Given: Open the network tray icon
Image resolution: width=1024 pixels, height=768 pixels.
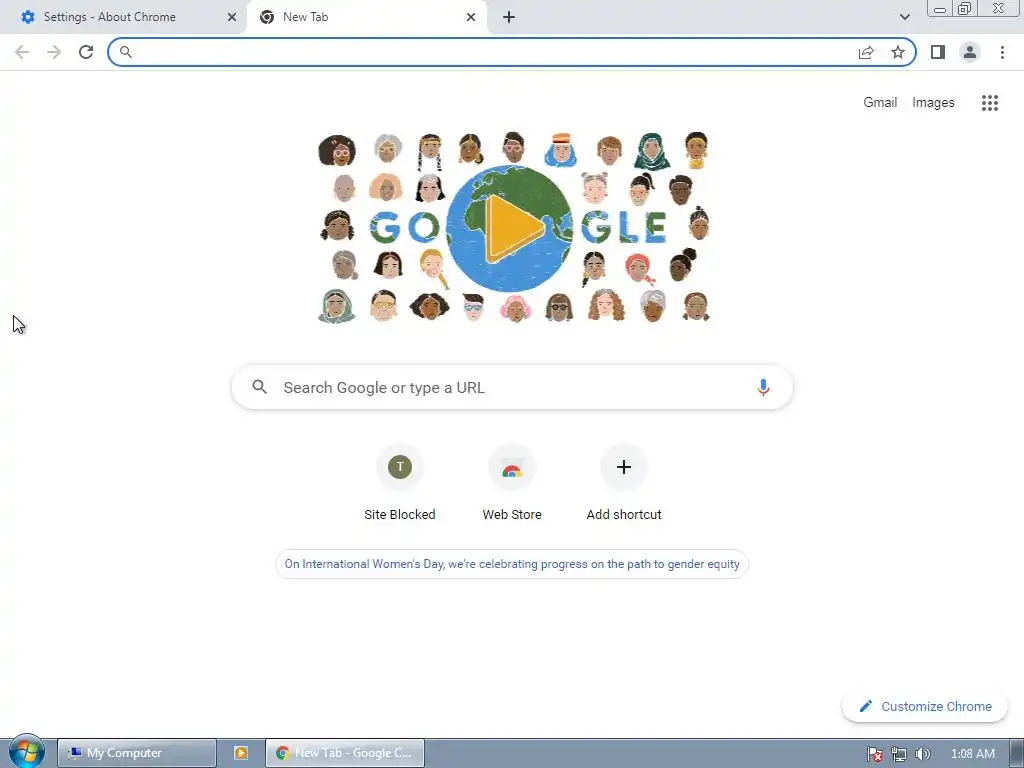Looking at the screenshot, I should tap(899, 754).
